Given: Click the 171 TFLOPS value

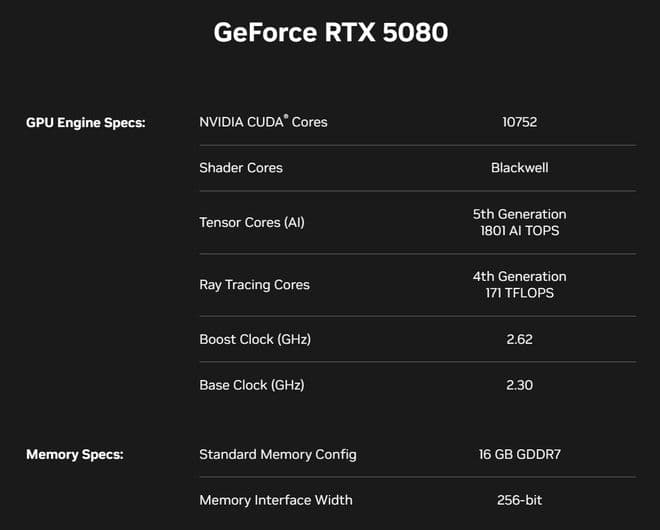Looking at the screenshot, I should click(519, 293).
